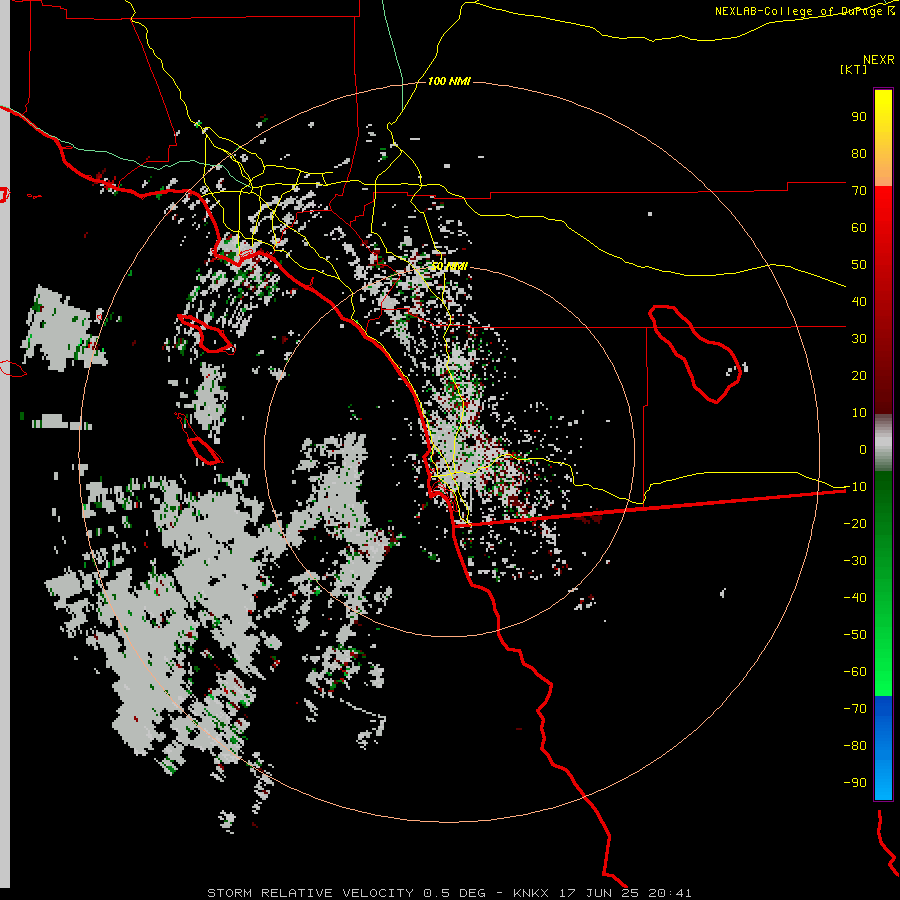The height and width of the screenshot is (900, 900).
Task: Click the KNKX station identifier
Action: pyautogui.click(x=531, y=893)
